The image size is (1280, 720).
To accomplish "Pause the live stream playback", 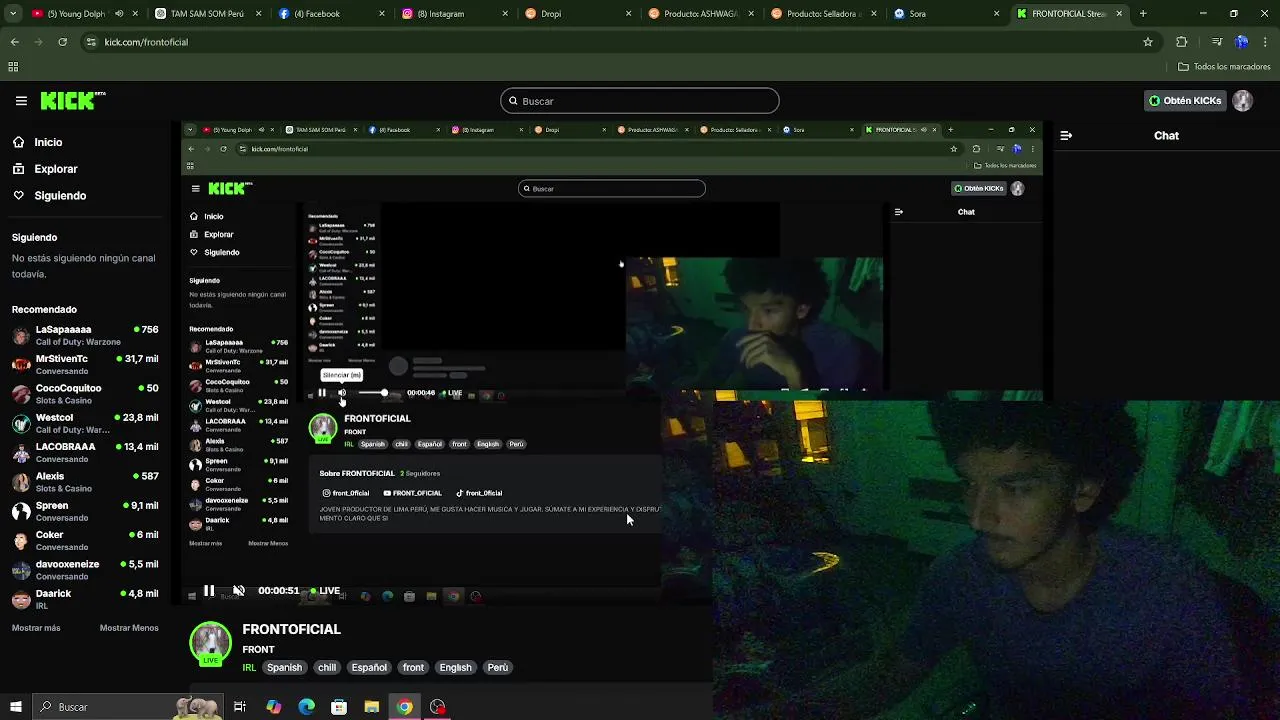I will (209, 591).
